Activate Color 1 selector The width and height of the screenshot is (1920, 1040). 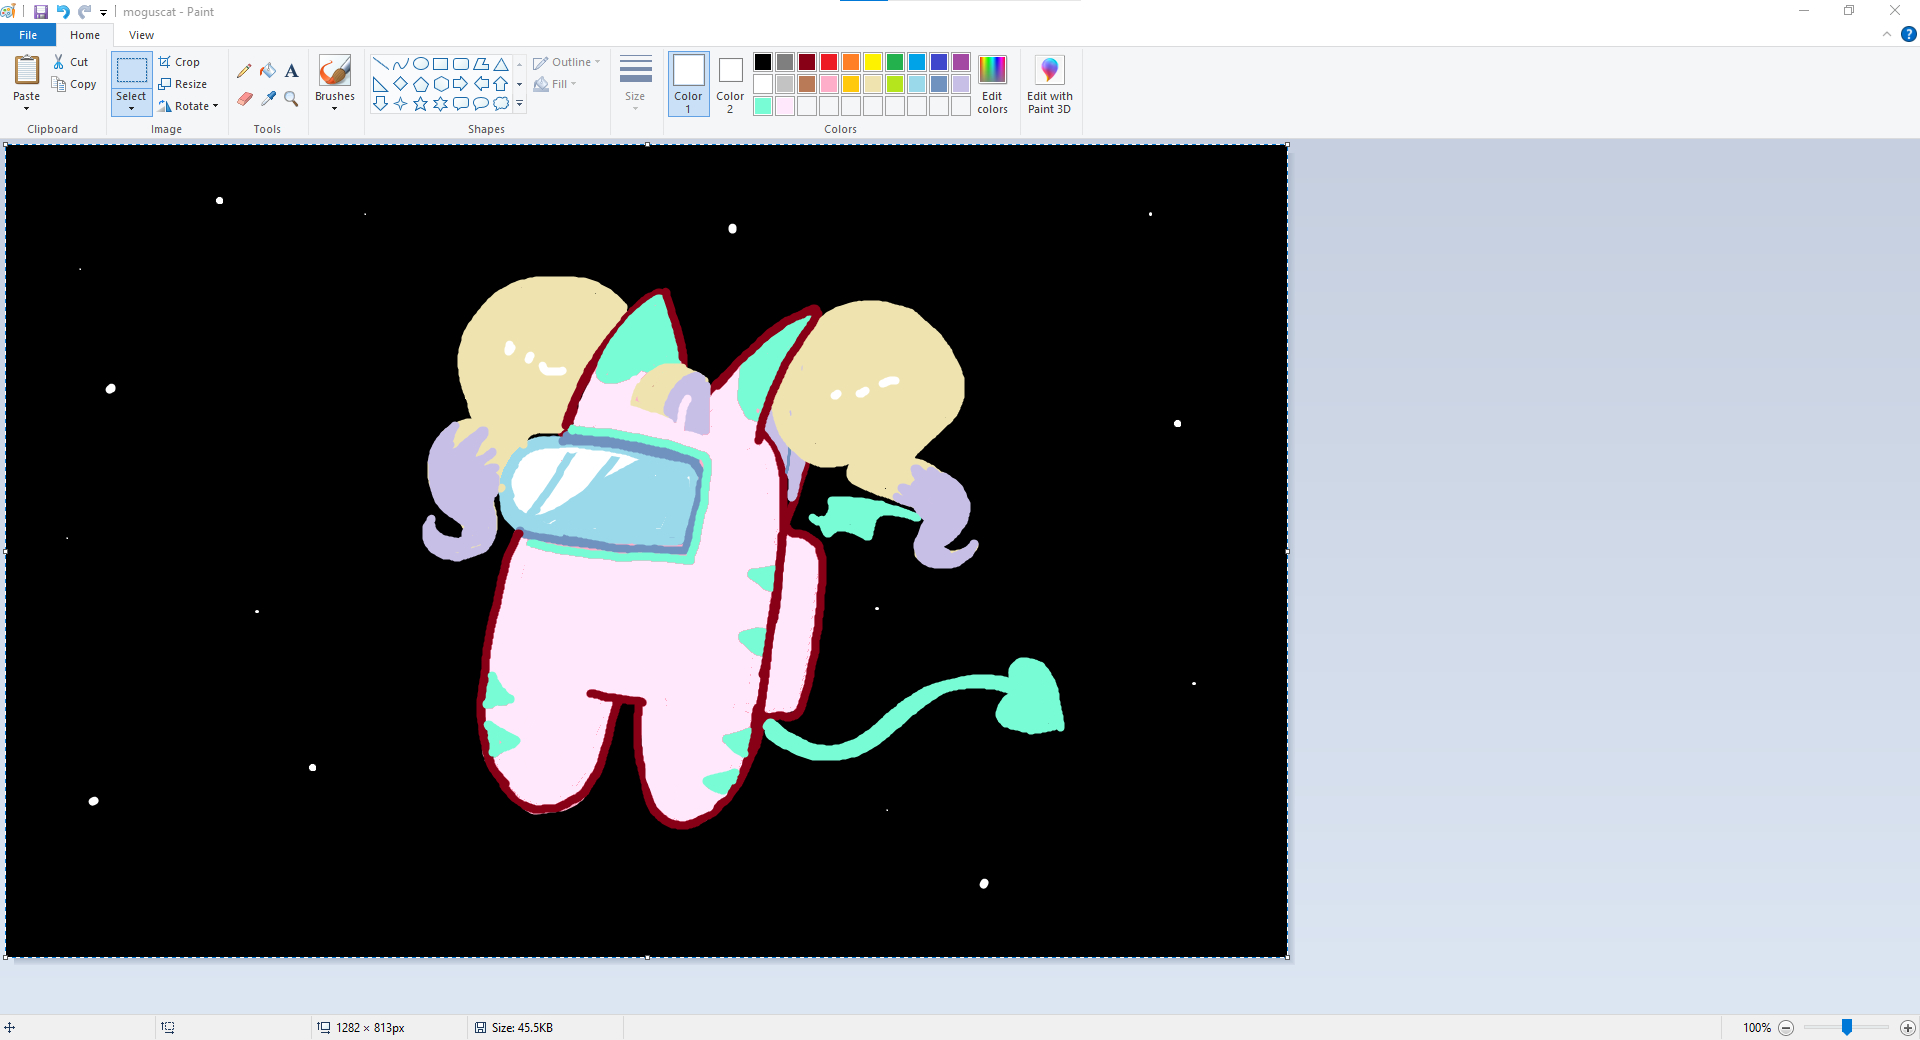tap(688, 84)
